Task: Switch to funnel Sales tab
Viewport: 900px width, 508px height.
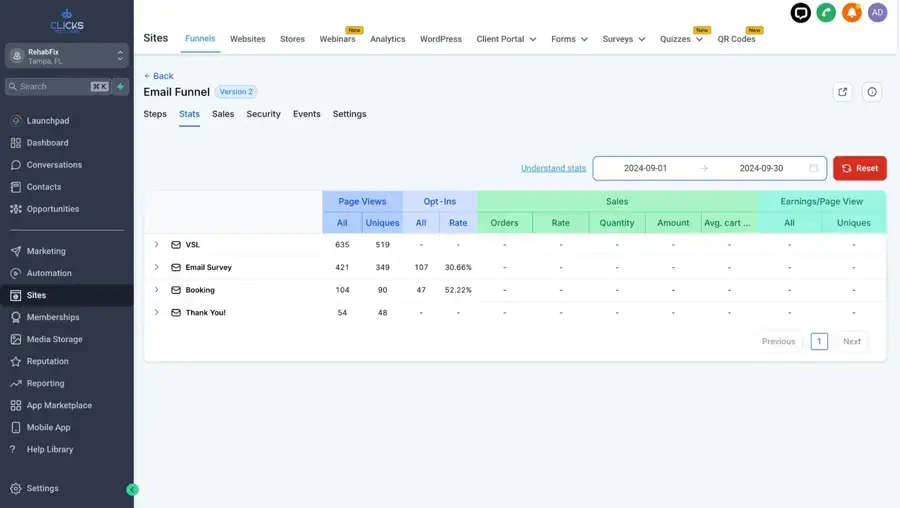Action: point(223,114)
